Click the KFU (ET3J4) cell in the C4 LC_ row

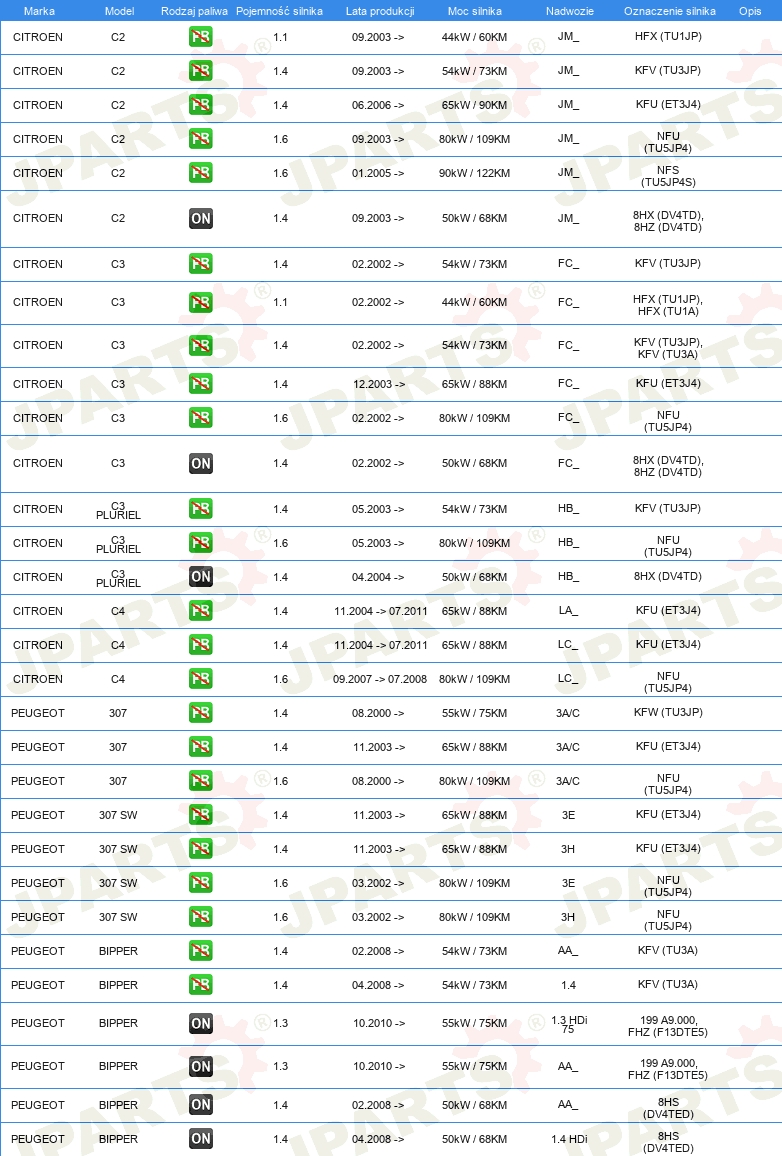(668, 644)
